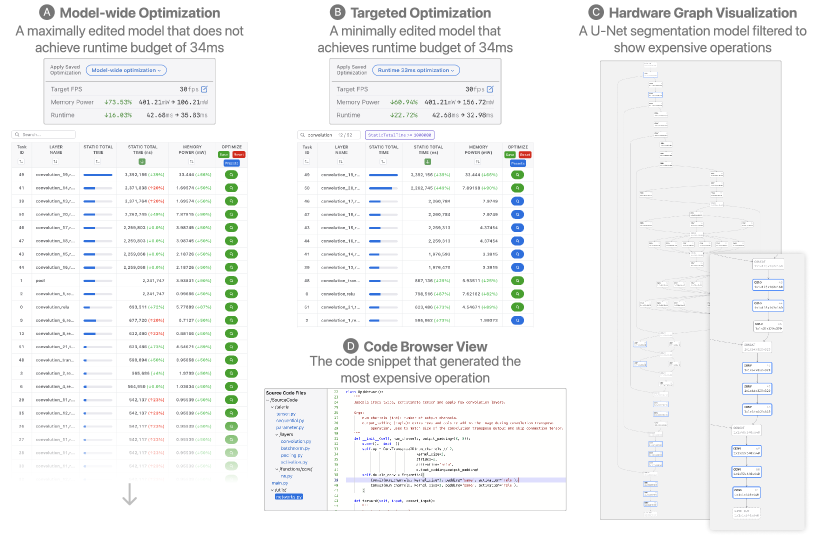The width and height of the screenshot is (830, 547).
Task: Click highlighted code line 39 in code browser
Action: point(456,480)
